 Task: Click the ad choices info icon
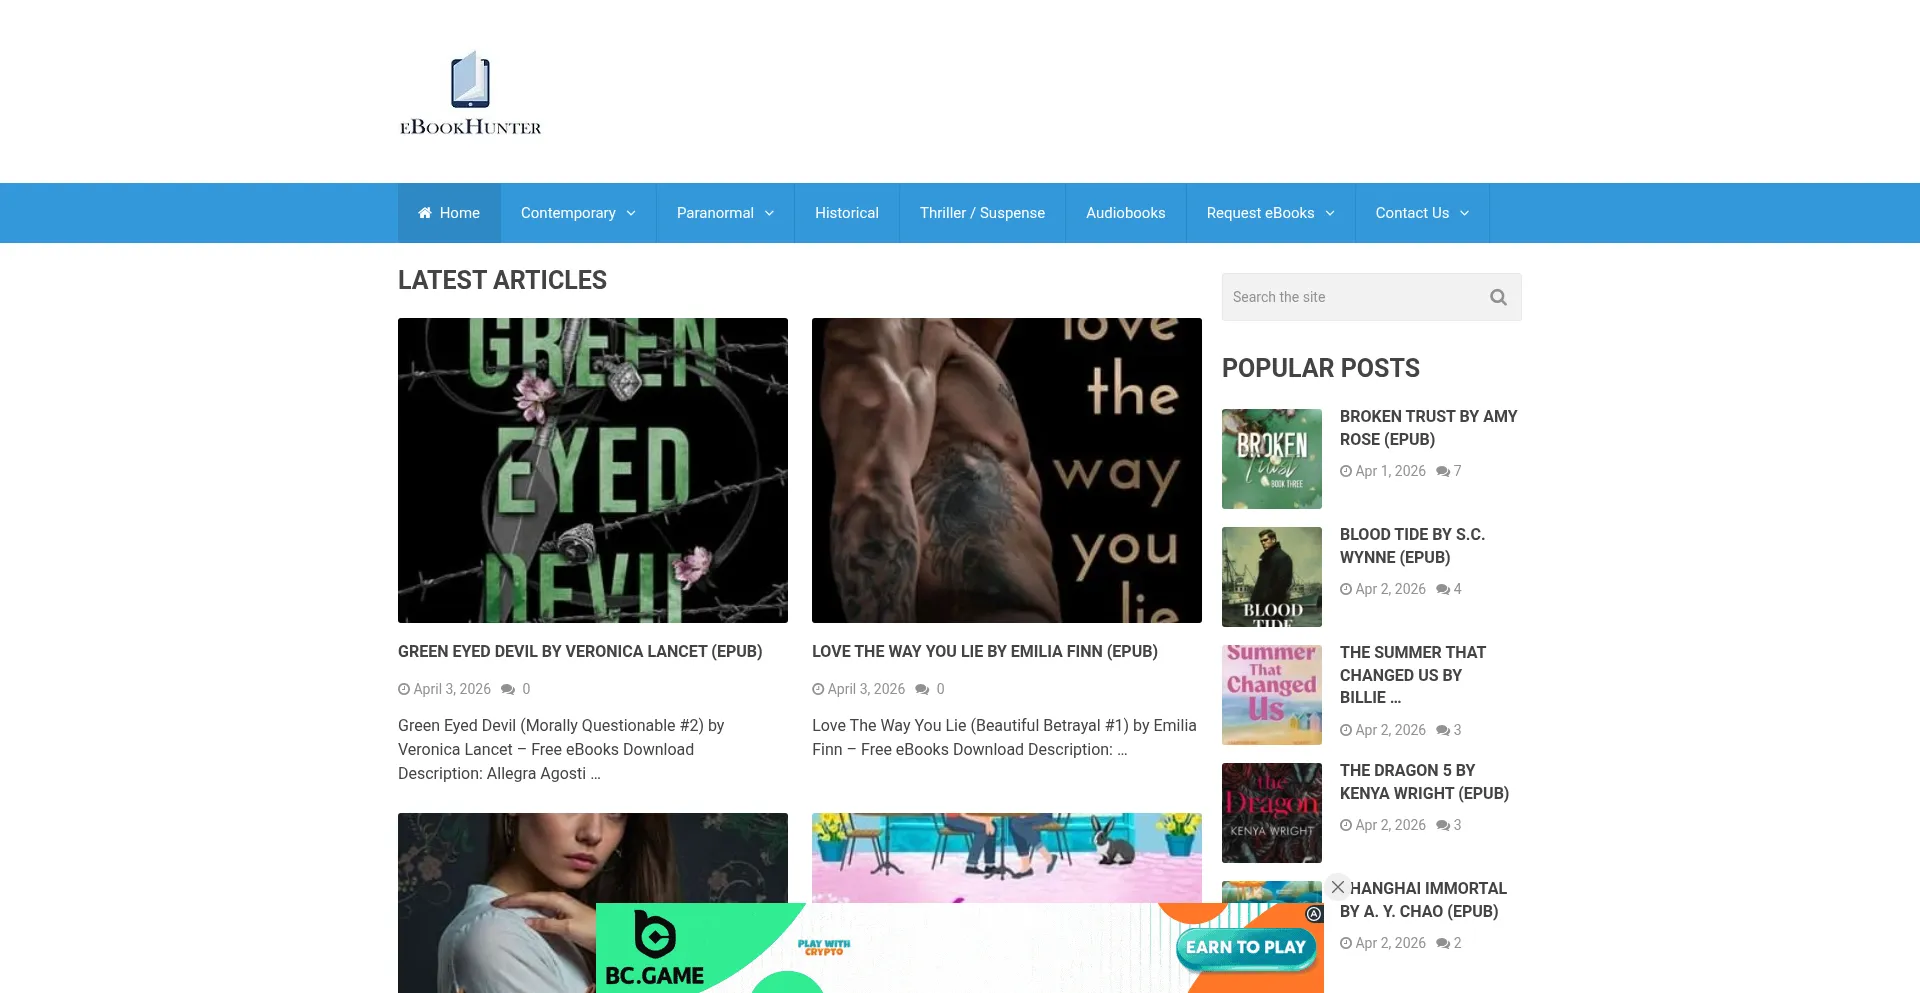click(1314, 914)
